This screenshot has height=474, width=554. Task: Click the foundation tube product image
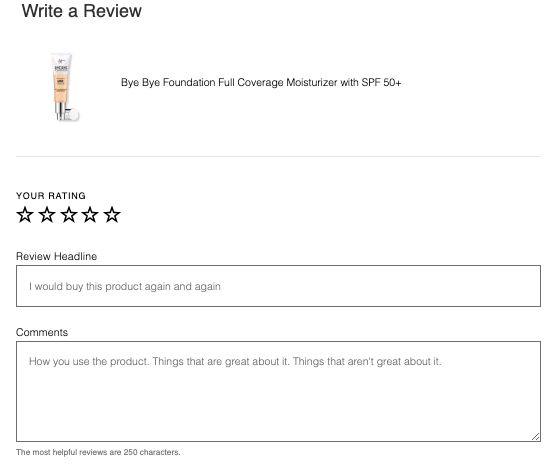point(65,87)
